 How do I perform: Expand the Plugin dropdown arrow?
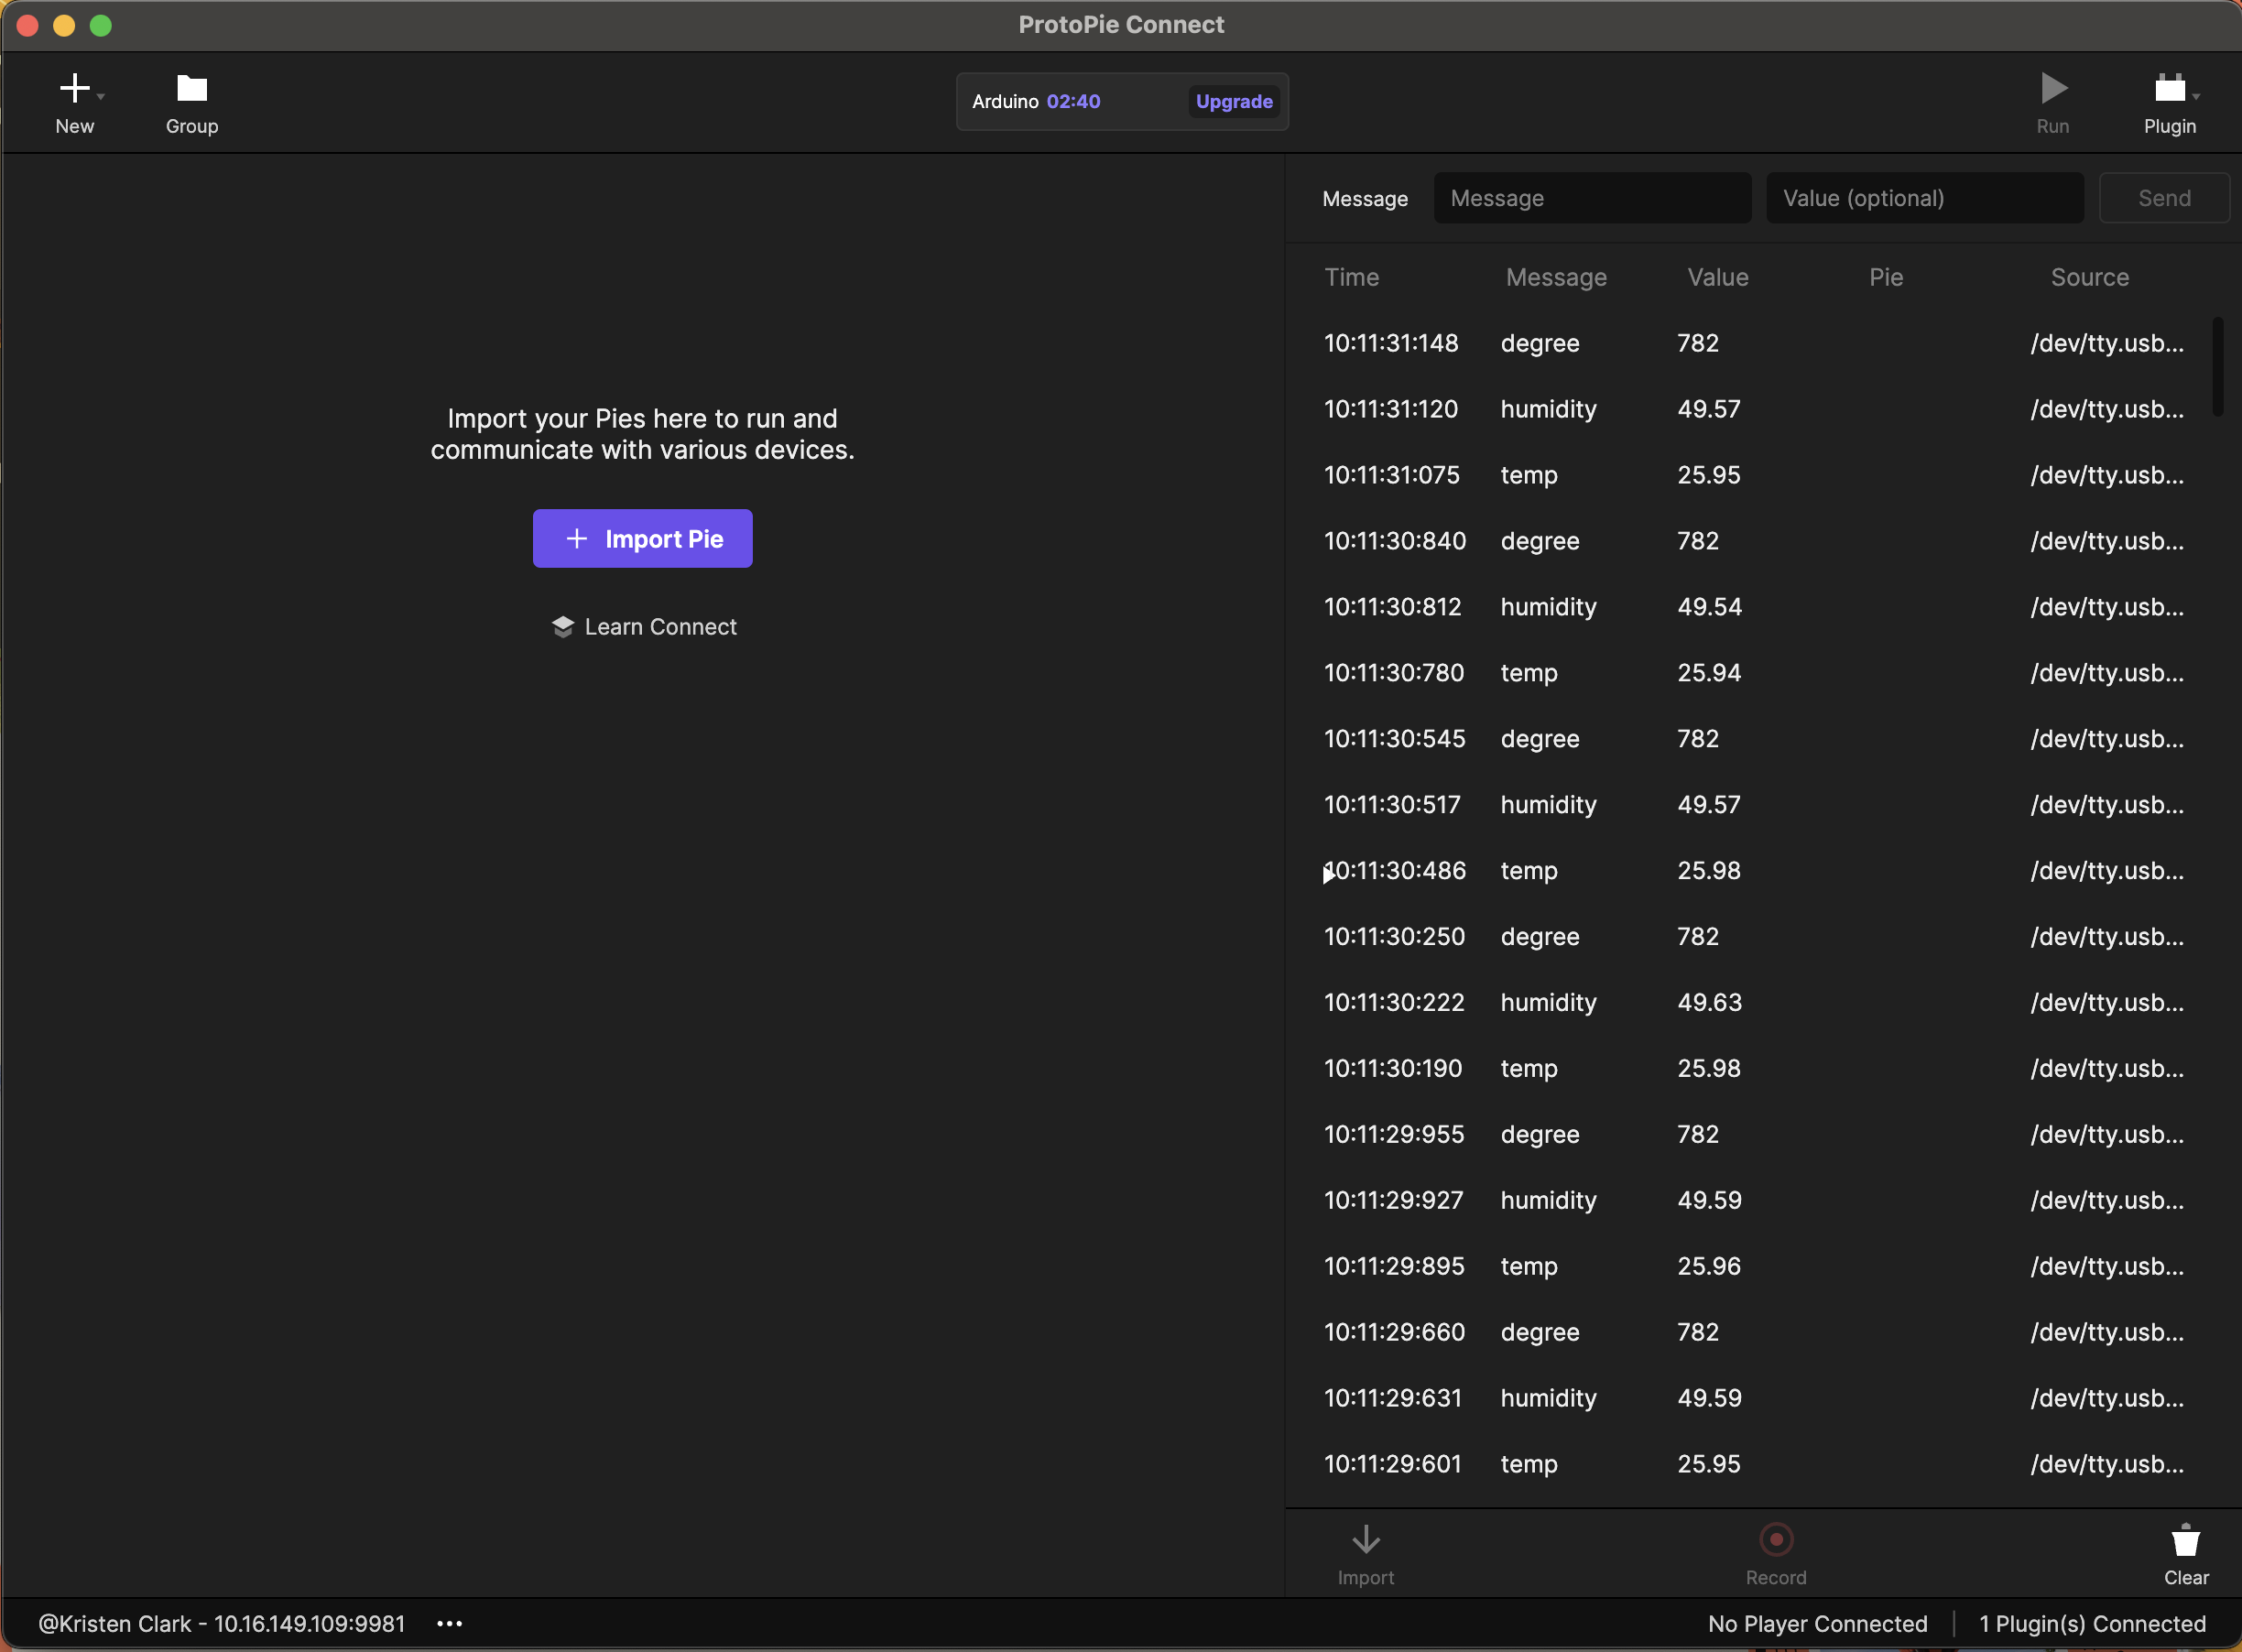2196,97
